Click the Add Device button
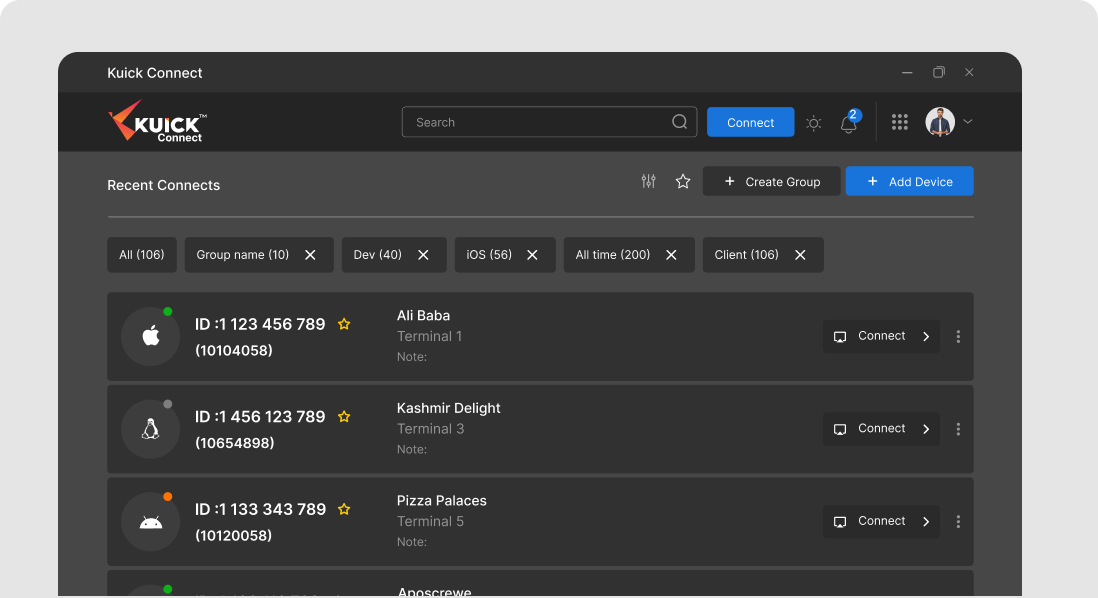1098x598 pixels. (x=910, y=181)
